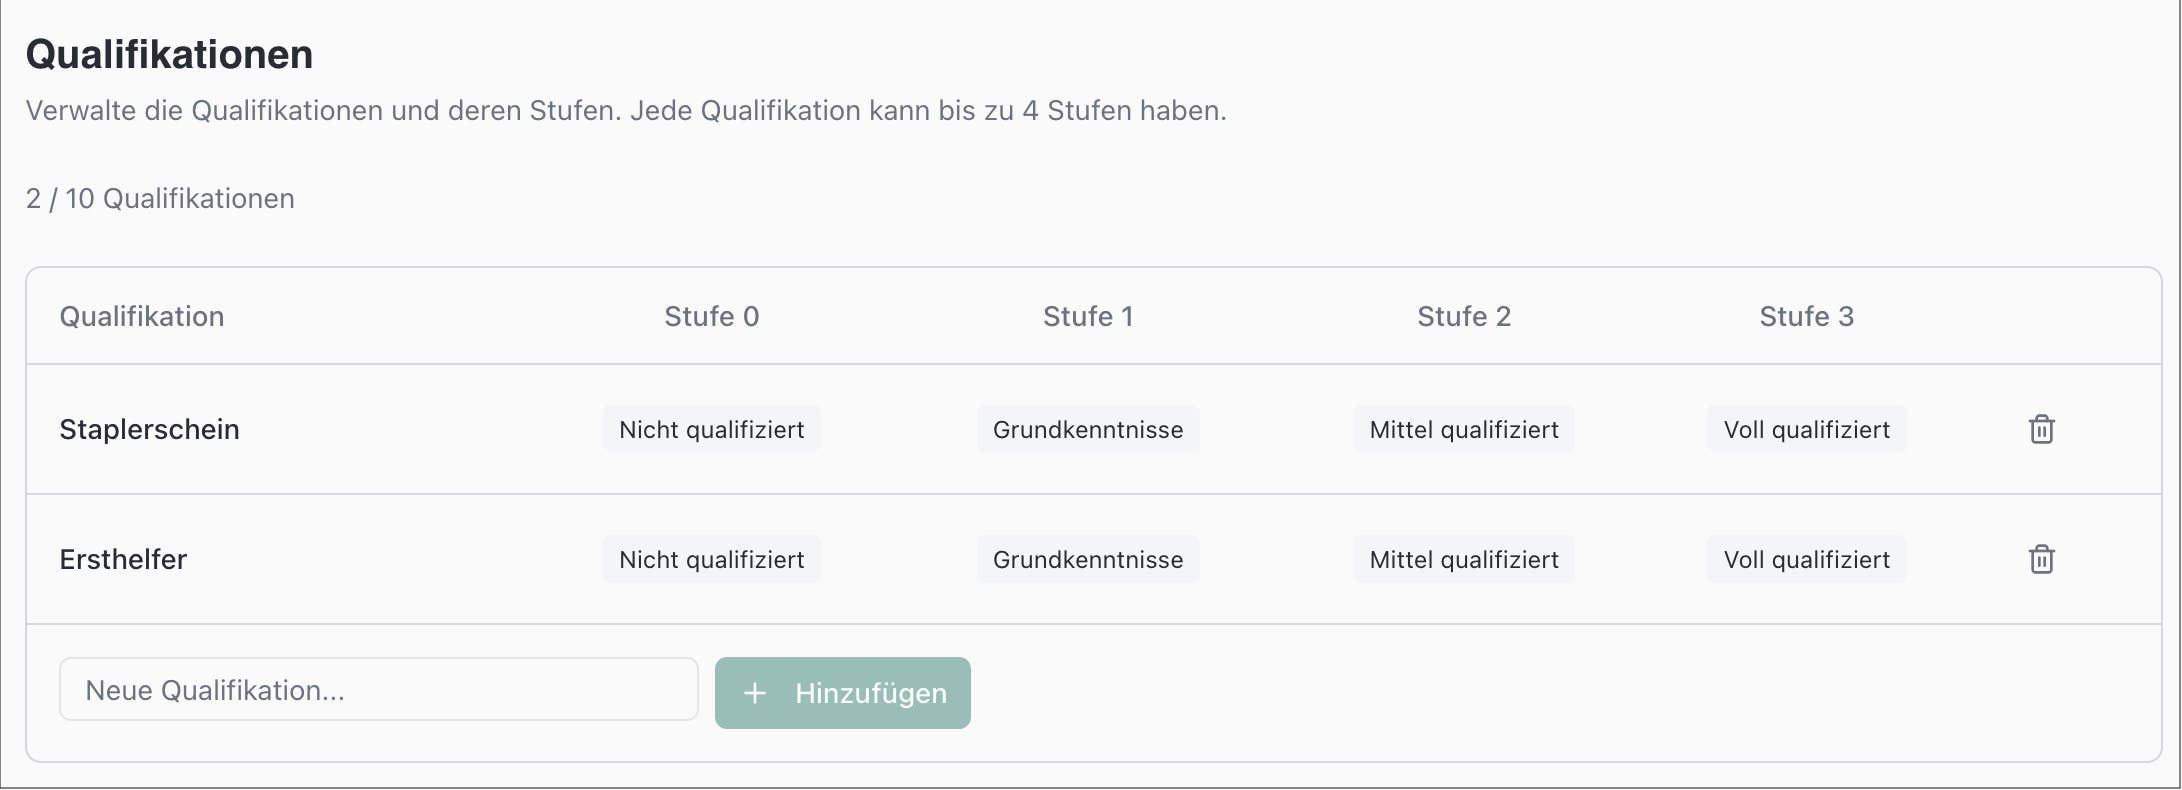Image resolution: width=2182 pixels, height=790 pixels.
Task: Click the Stufe 2 column header
Action: tap(1464, 317)
